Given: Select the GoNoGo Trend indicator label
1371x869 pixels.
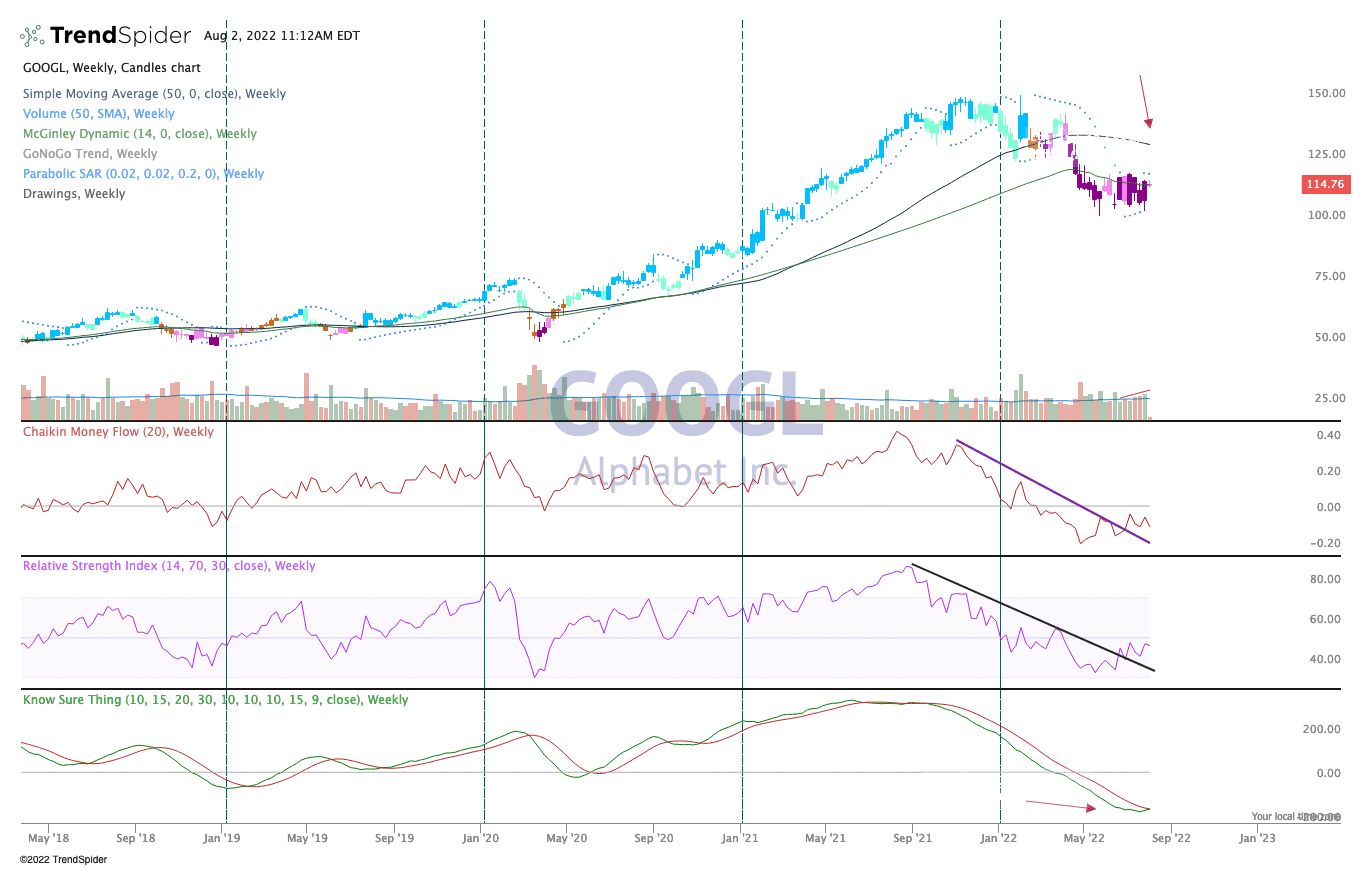Looking at the screenshot, I should tap(90, 154).
